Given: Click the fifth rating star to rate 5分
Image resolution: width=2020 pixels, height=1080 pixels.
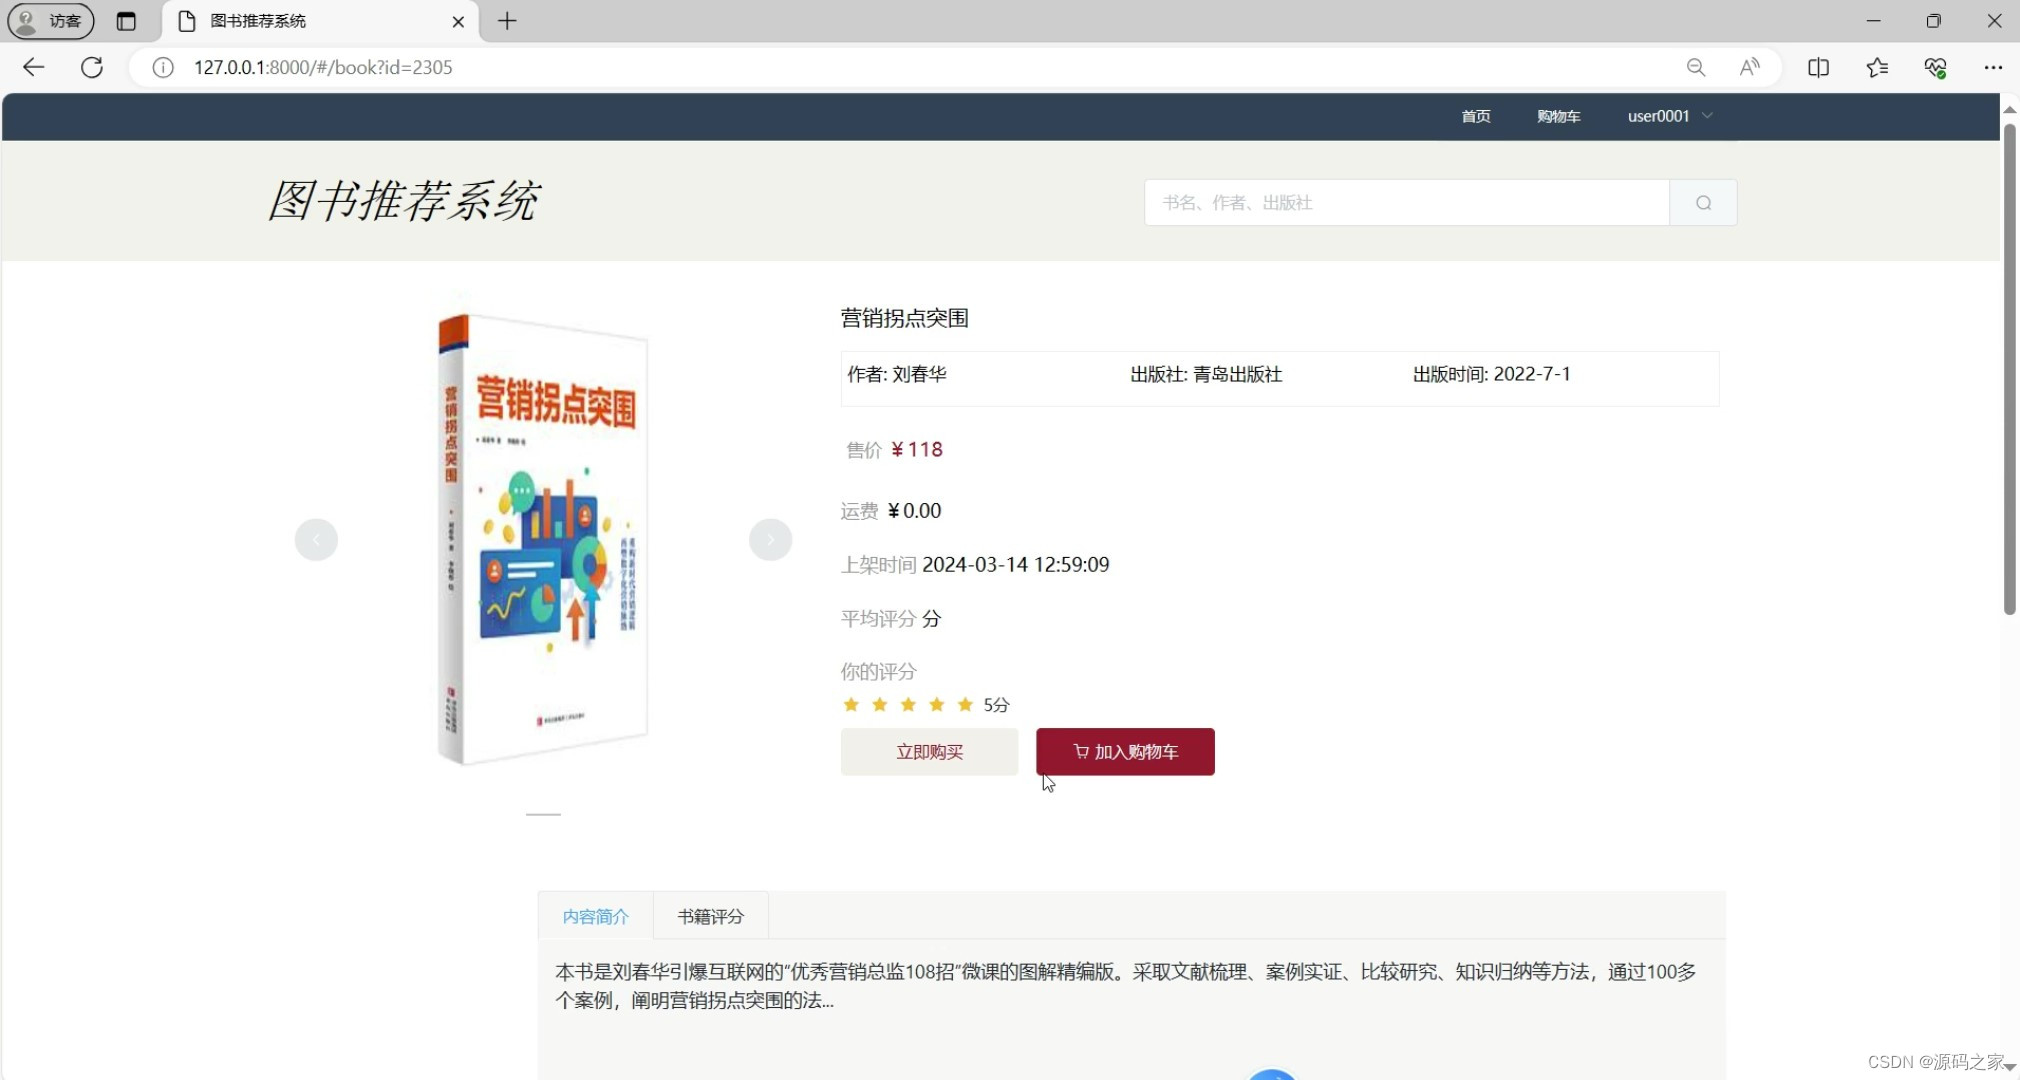Looking at the screenshot, I should click(965, 704).
